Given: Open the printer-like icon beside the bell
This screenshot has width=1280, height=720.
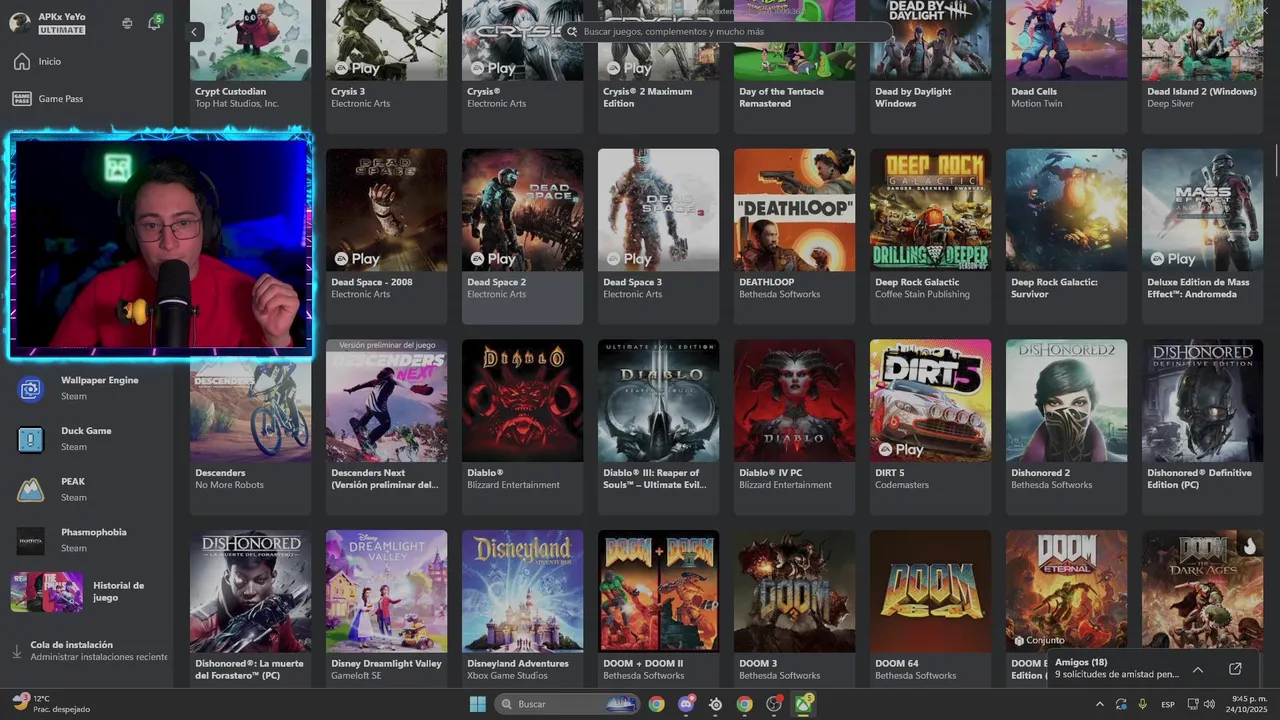Looking at the screenshot, I should coord(127,23).
